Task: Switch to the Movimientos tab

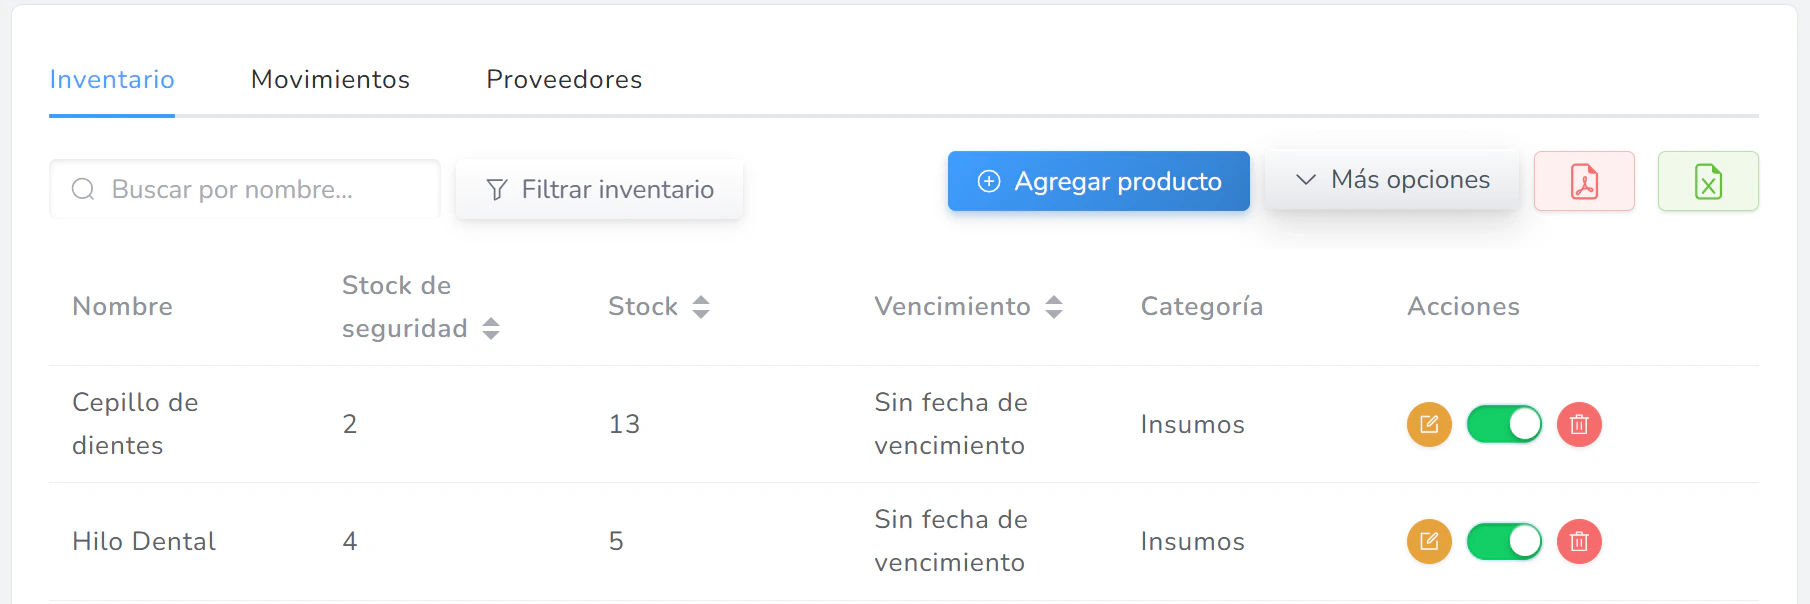Action: pyautogui.click(x=330, y=80)
